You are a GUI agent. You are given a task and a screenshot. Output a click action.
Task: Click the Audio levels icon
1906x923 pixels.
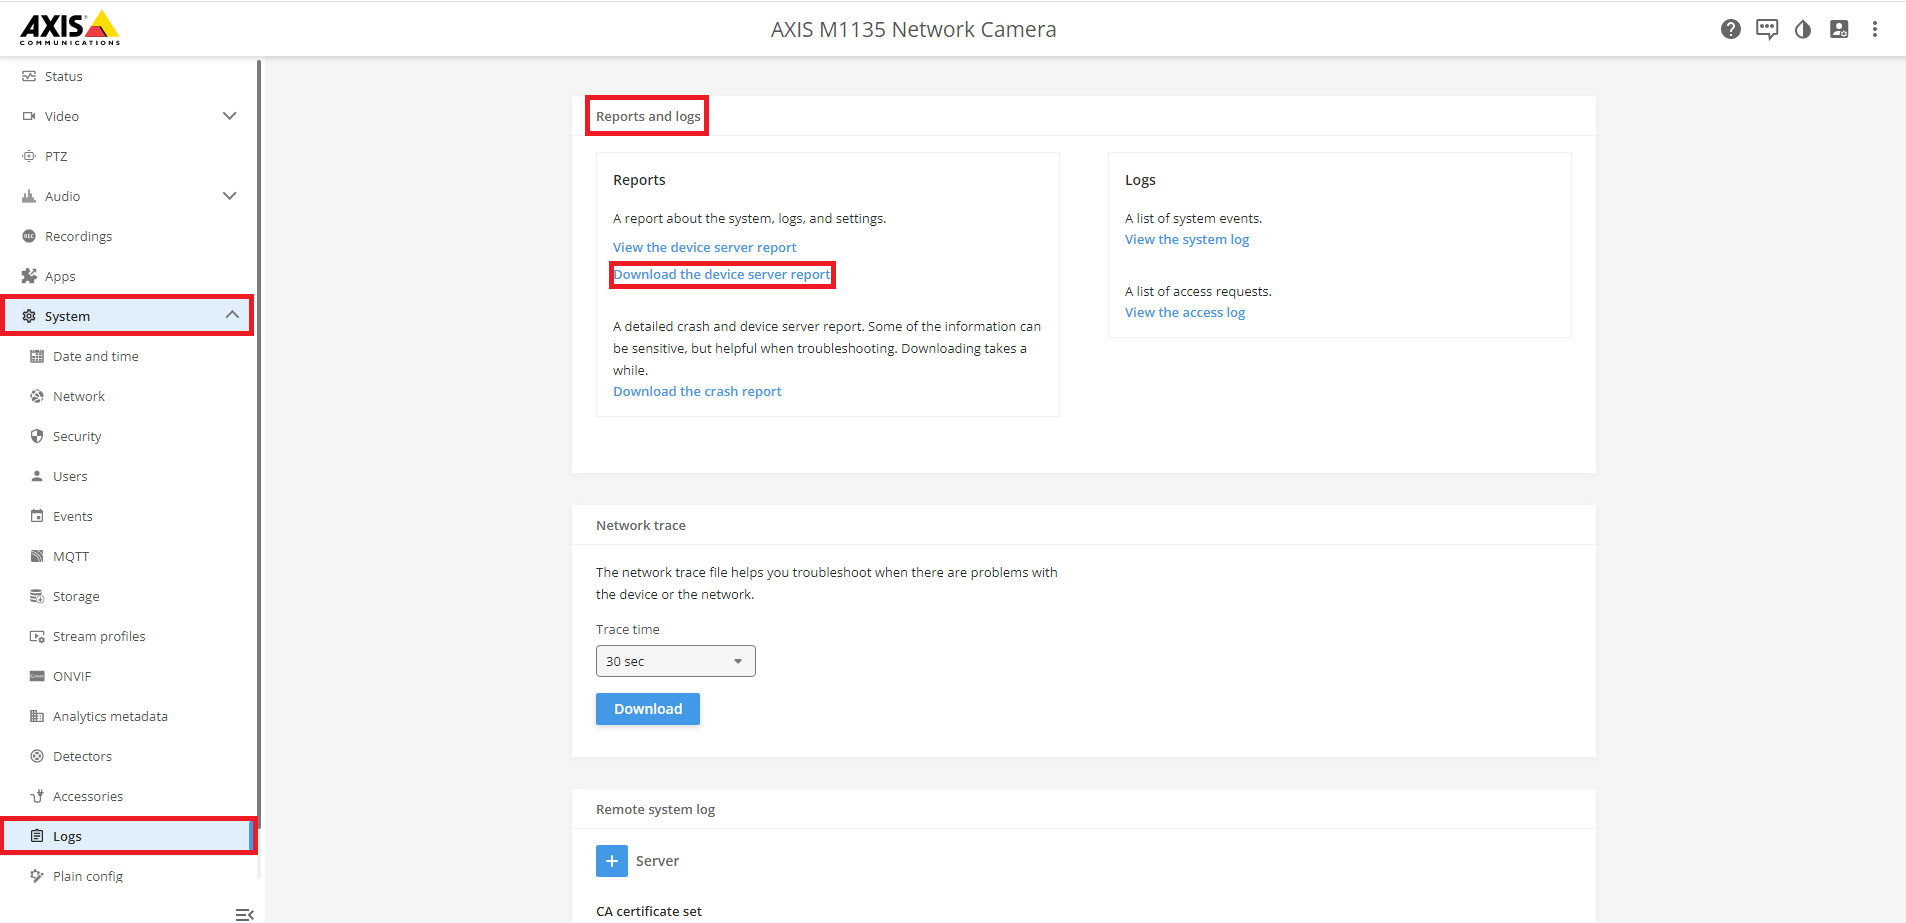[29, 196]
